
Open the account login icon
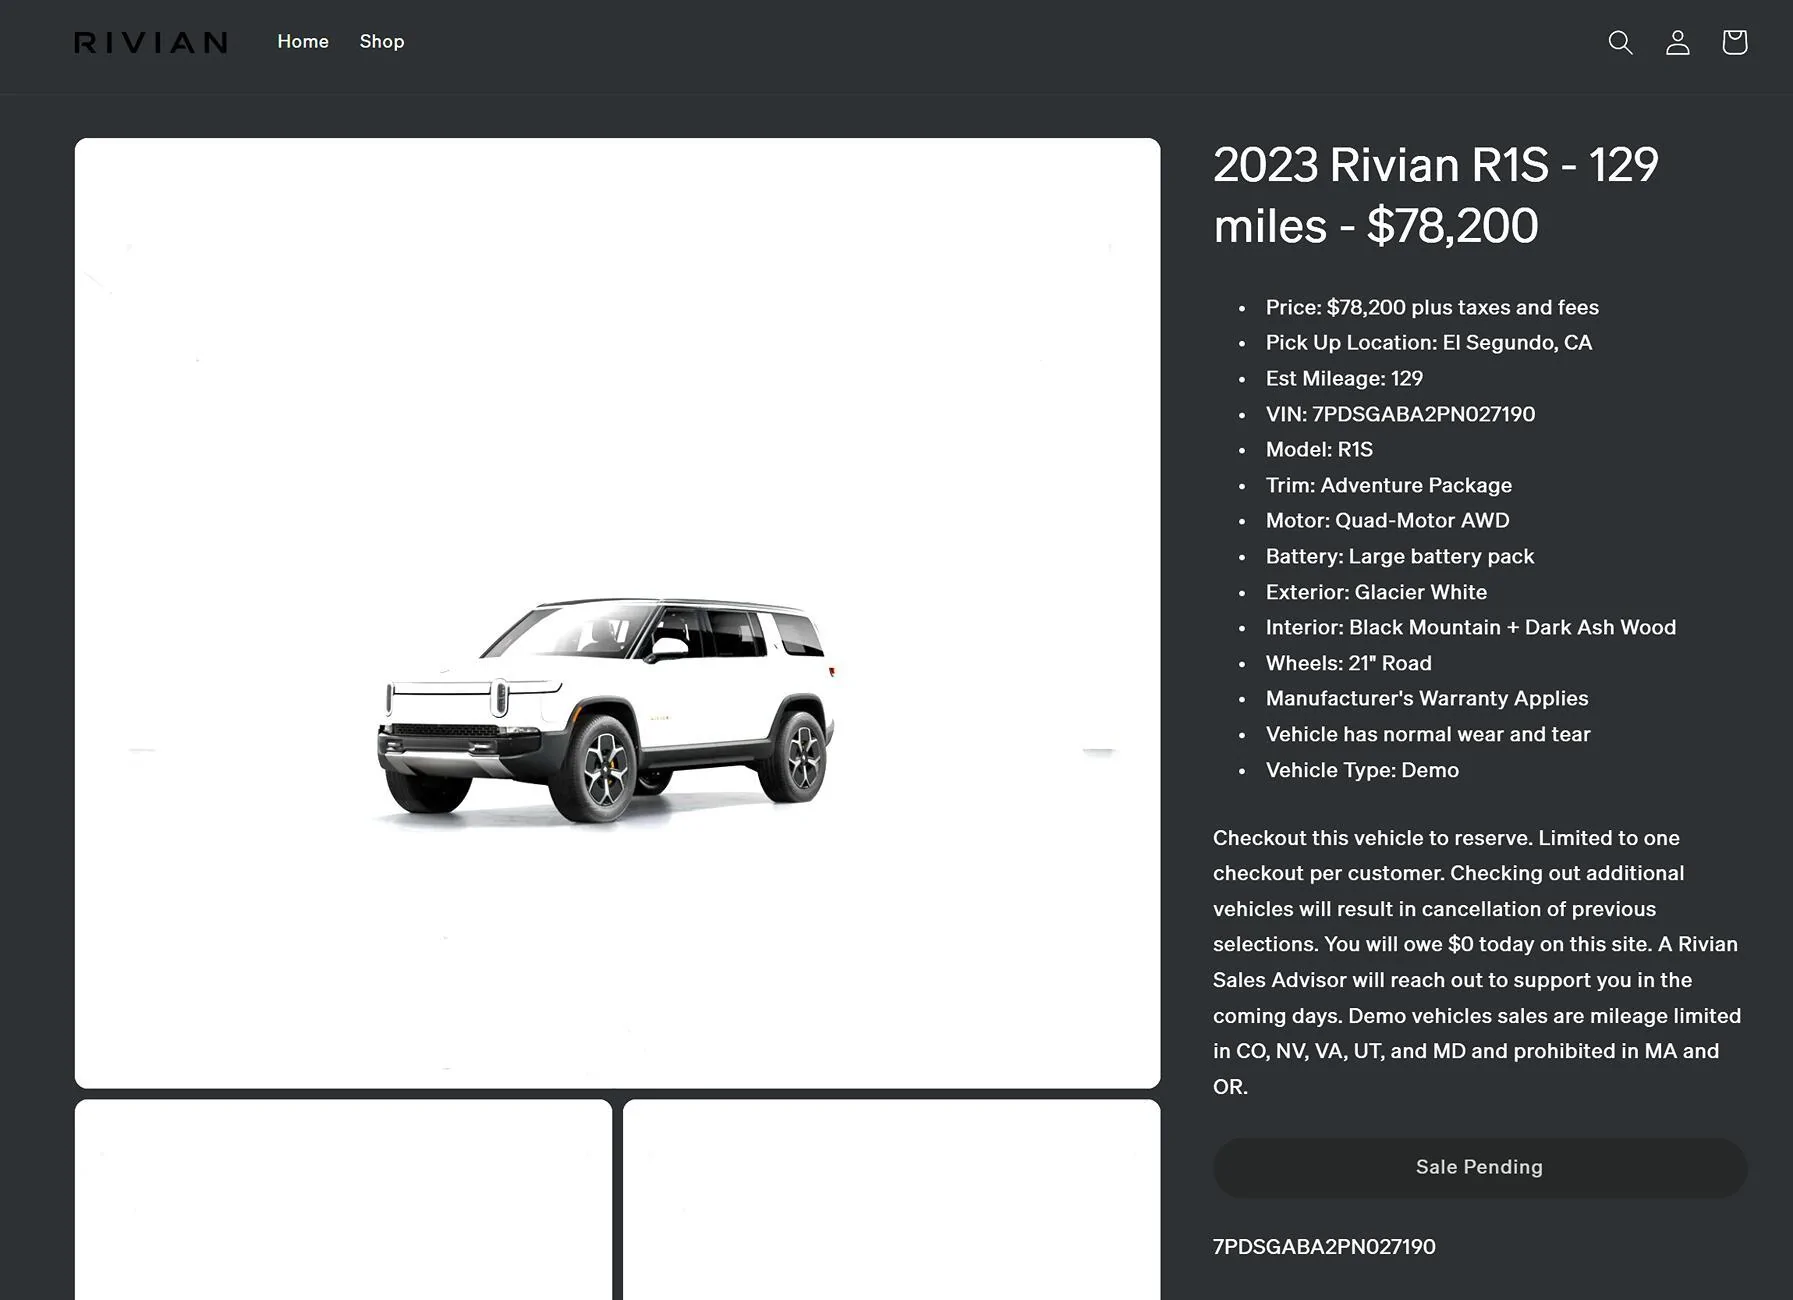[1677, 42]
